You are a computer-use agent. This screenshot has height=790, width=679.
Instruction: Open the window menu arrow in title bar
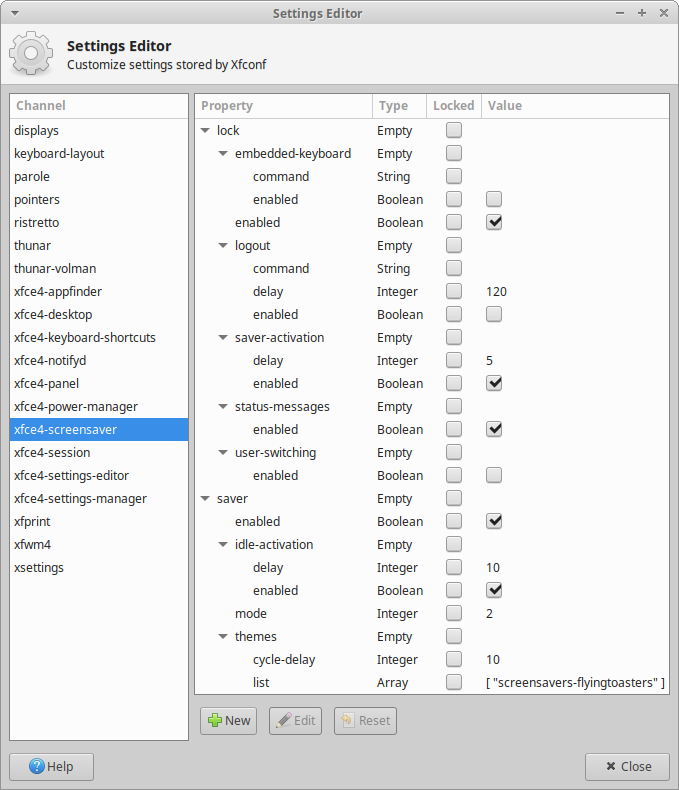coord(15,13)
